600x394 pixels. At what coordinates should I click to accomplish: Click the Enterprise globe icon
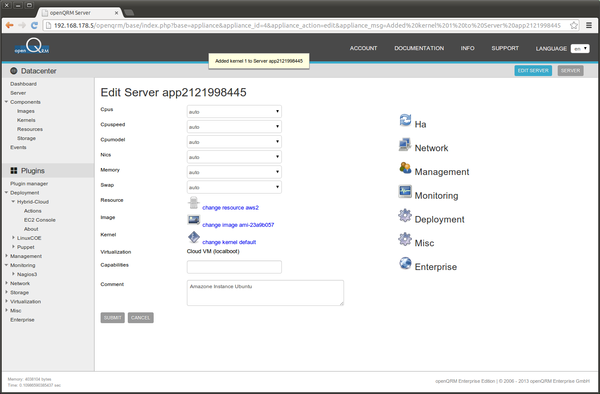click(405, 263)
